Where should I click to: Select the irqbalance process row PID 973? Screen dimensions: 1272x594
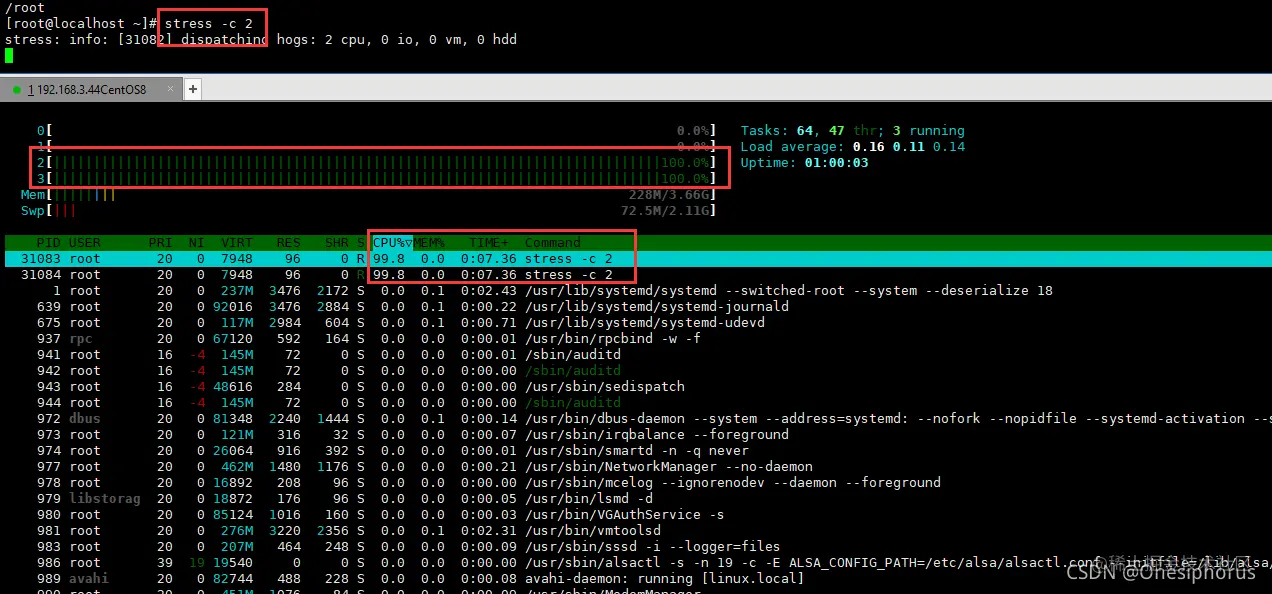(x=636, y=434)
